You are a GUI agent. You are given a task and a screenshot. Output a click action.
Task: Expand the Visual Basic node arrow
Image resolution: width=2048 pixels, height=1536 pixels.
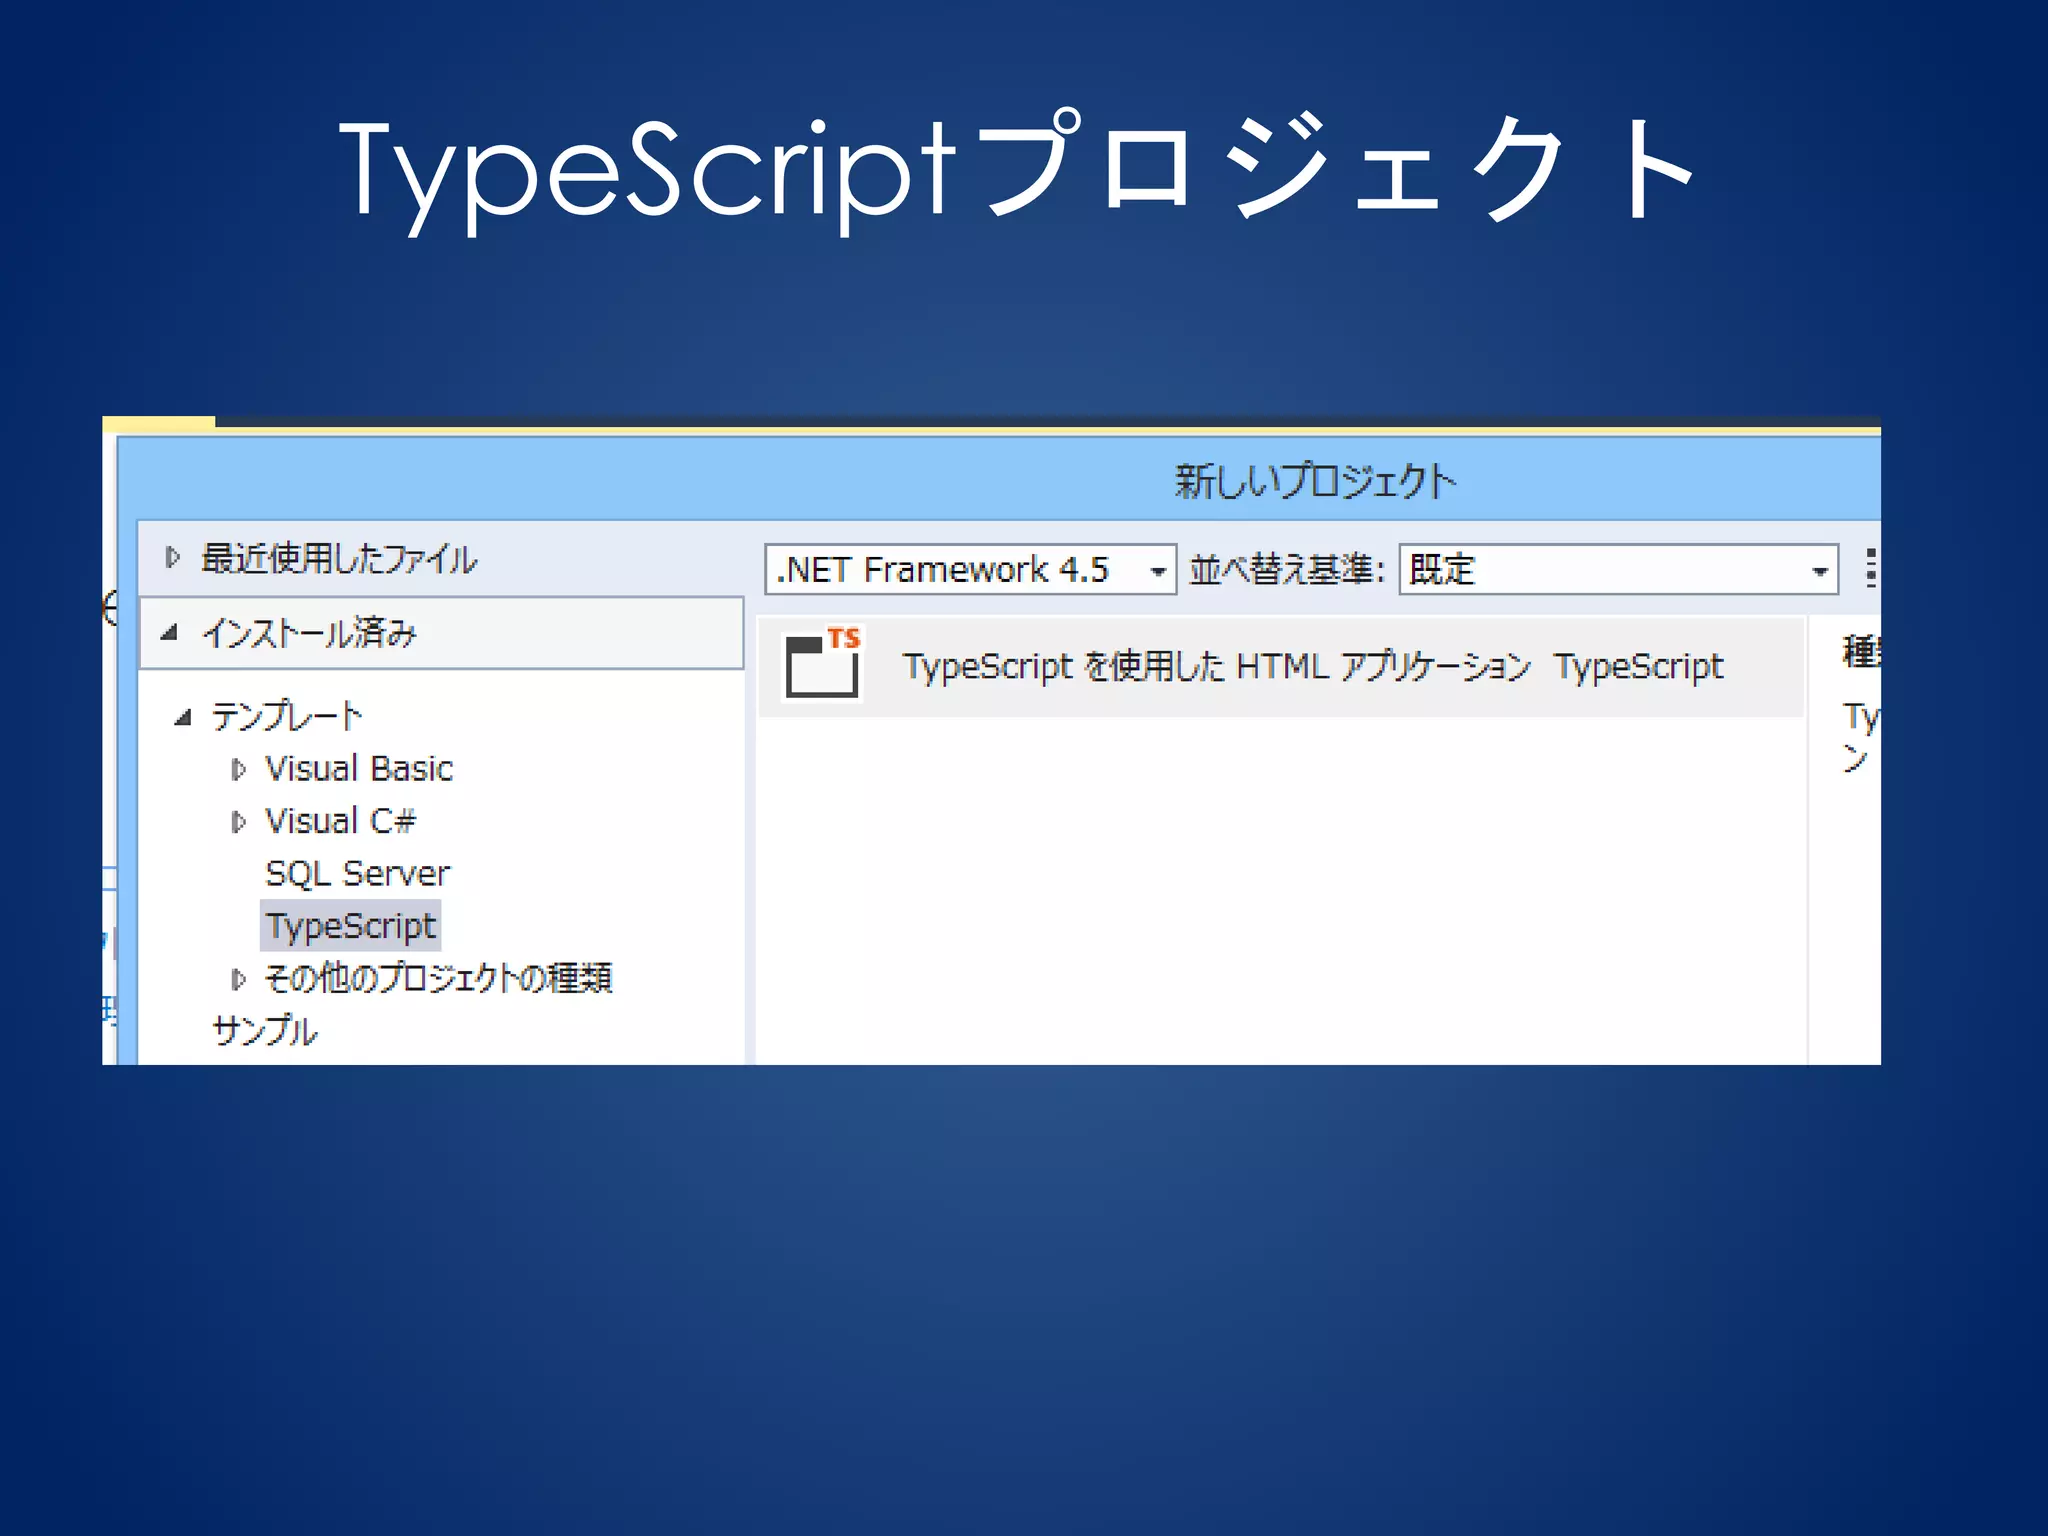point(238,769)
